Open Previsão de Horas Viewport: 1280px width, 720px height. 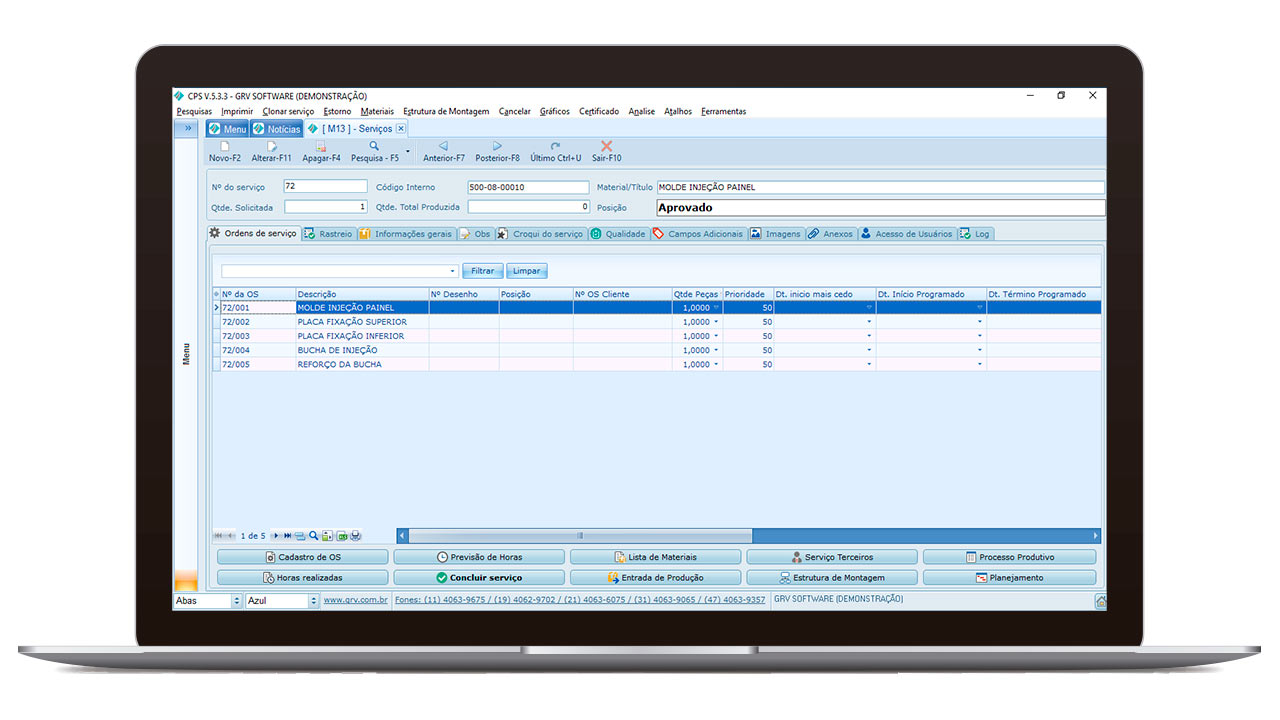tap(479, 557)
